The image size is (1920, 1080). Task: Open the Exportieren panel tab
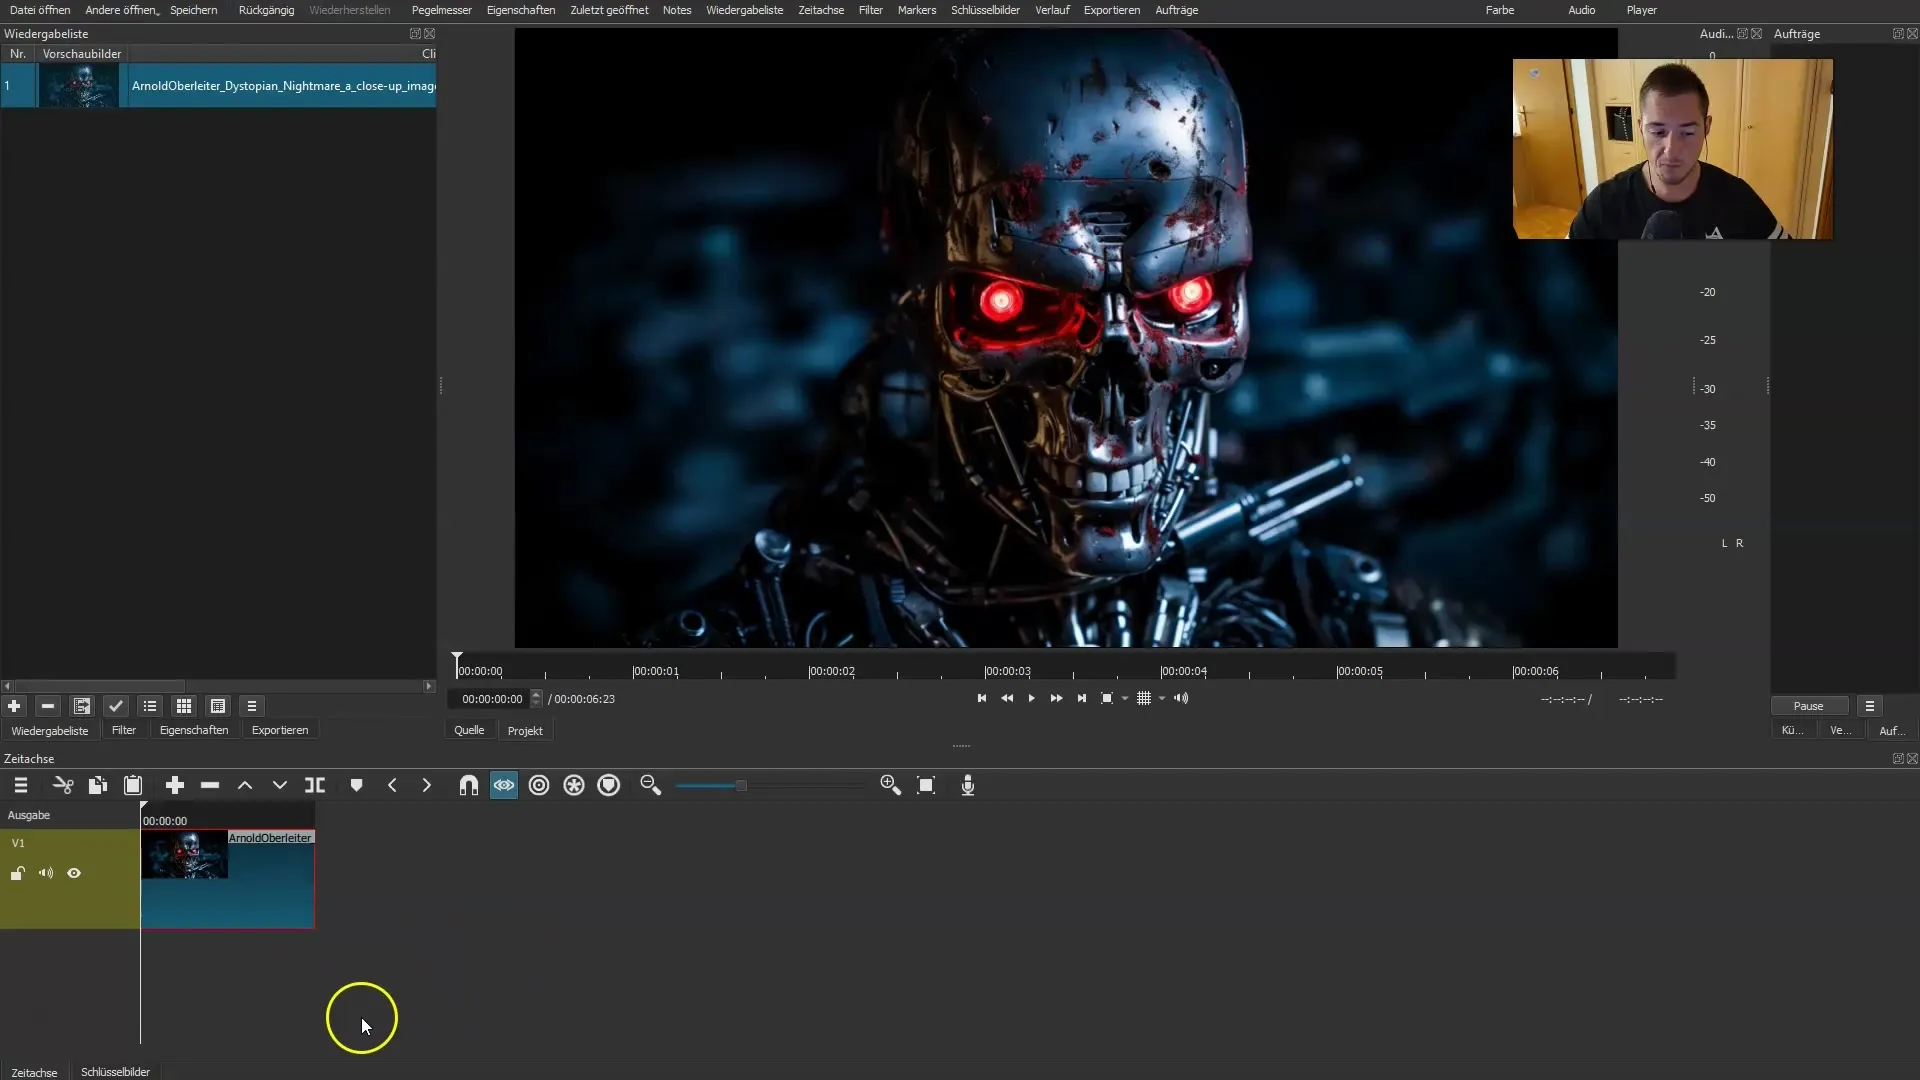280,731
